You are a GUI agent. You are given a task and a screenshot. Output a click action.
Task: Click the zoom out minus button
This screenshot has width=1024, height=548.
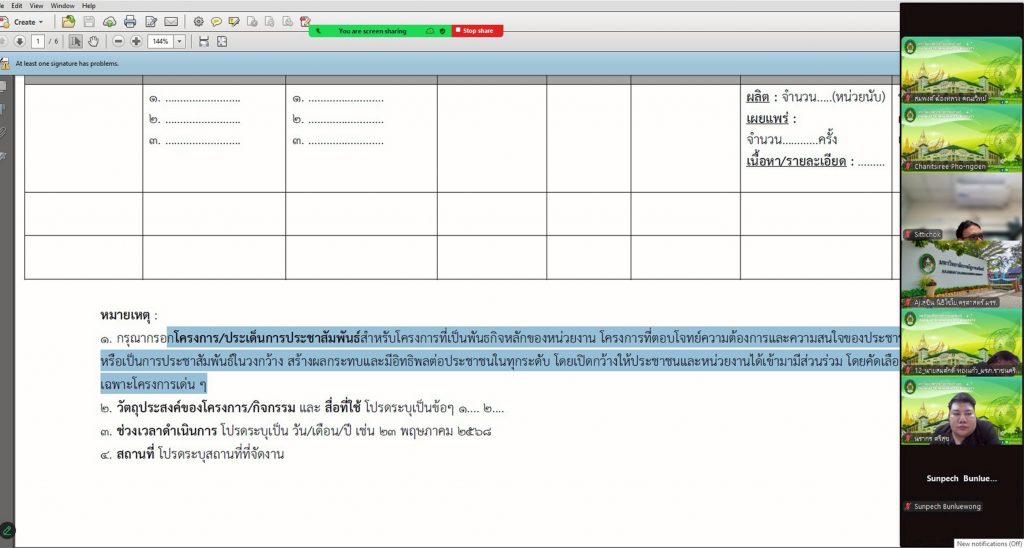point(119,41)
